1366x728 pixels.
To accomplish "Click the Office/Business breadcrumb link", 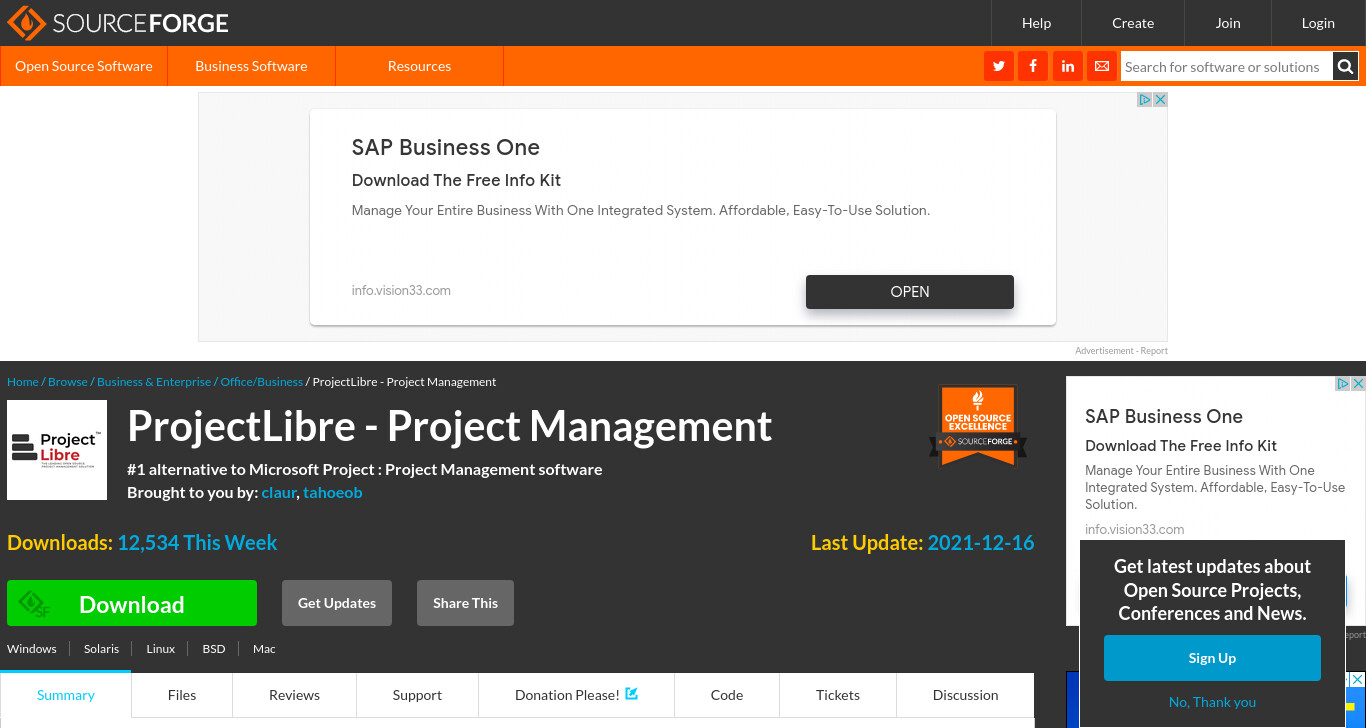I will click(x=261, y=382).
